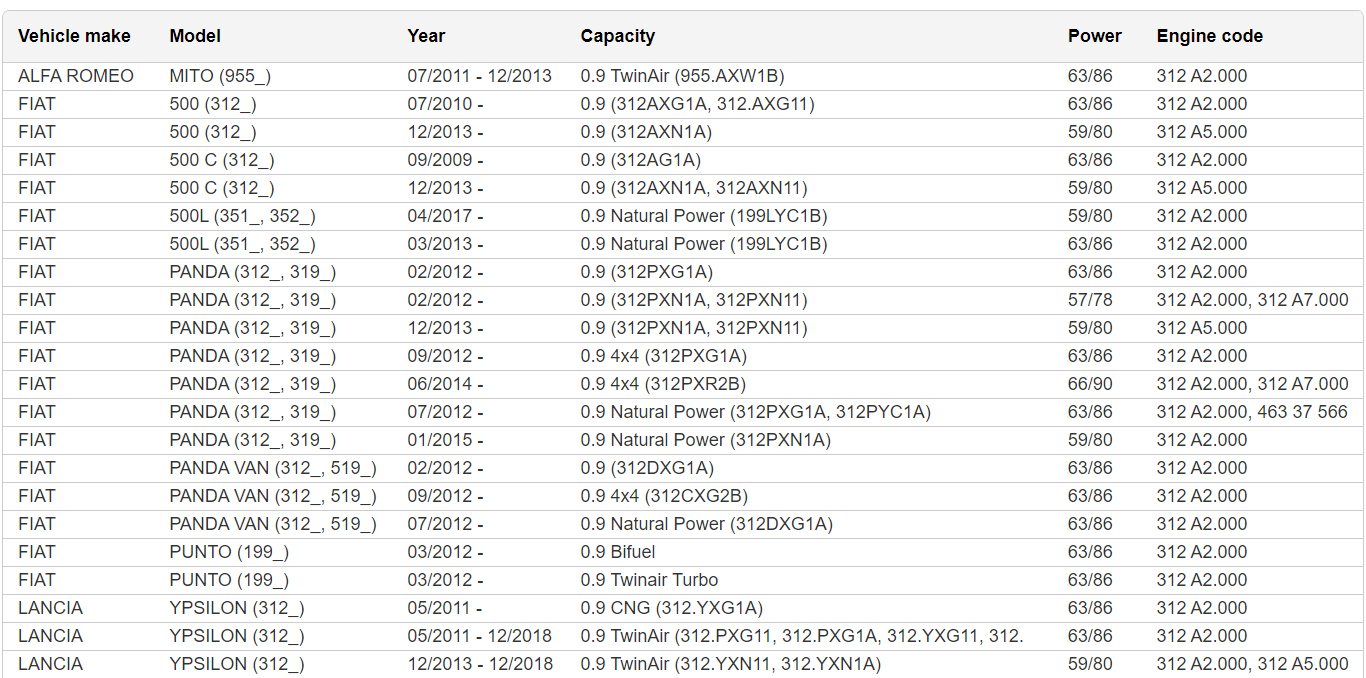Select the 04/2017 year cell
Viewport: 1366px width, 678px height.
(445, 216)
